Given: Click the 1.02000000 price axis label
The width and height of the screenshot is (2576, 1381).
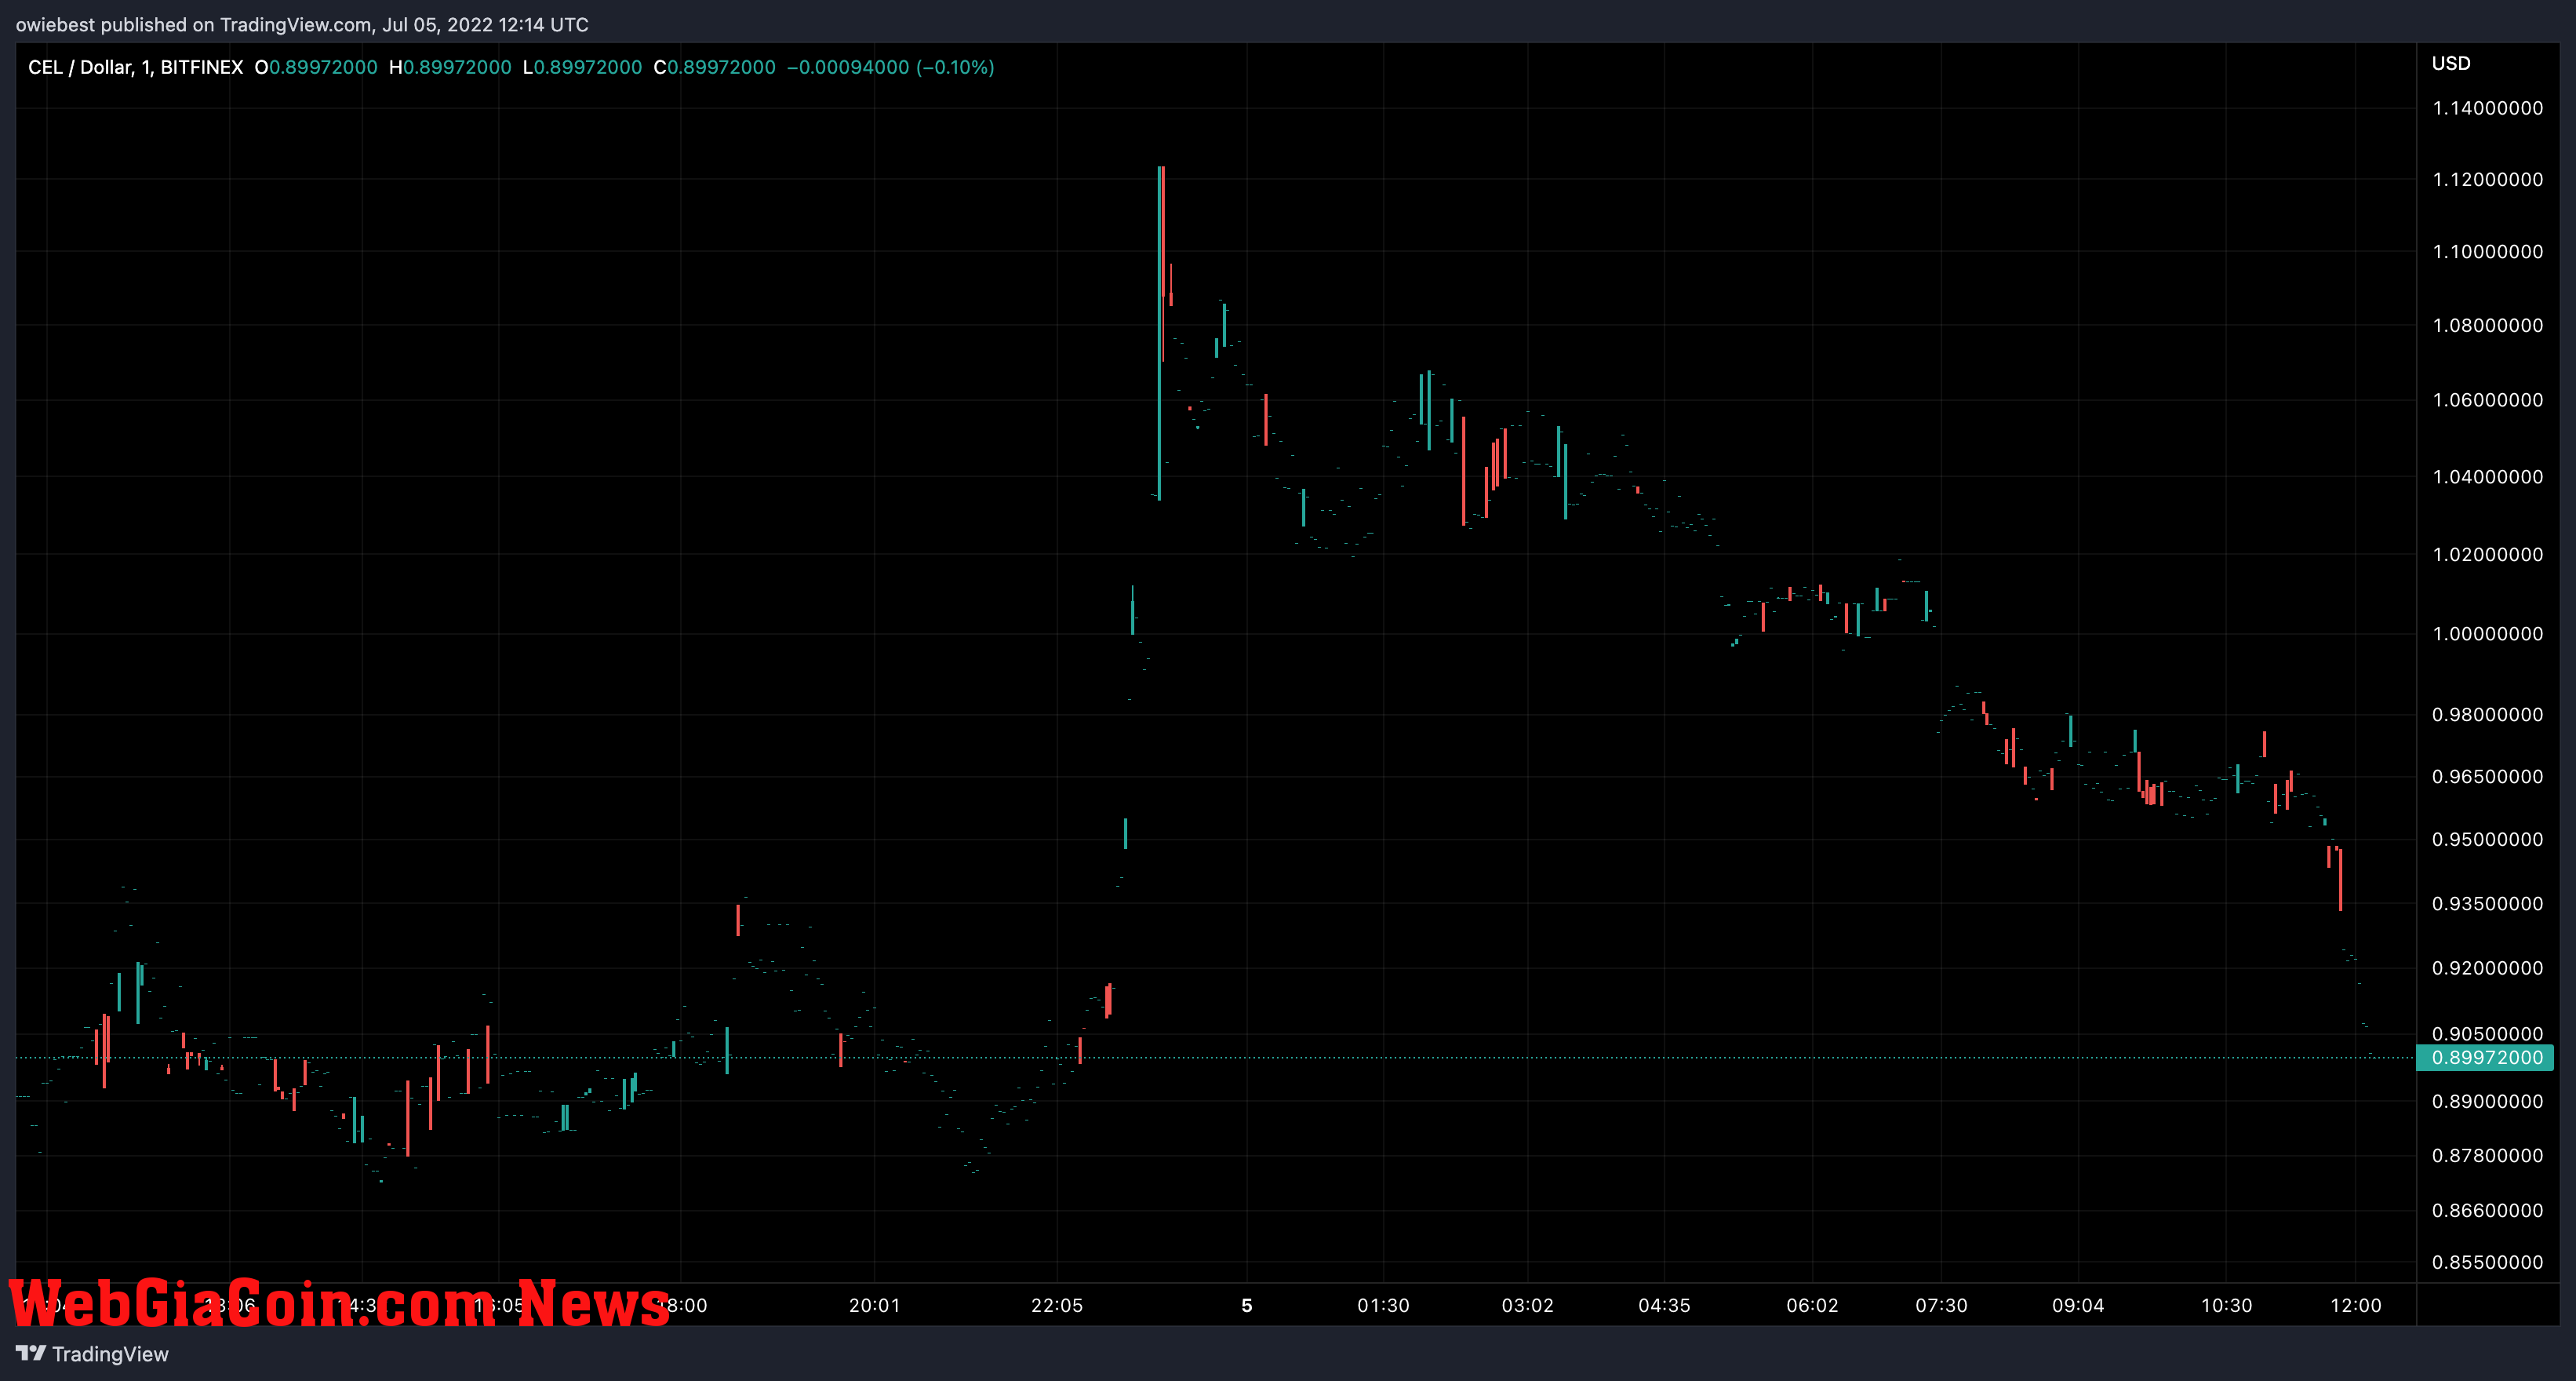Looking at the screenshot, I should pyautogui.click(x=2487, y=554).
